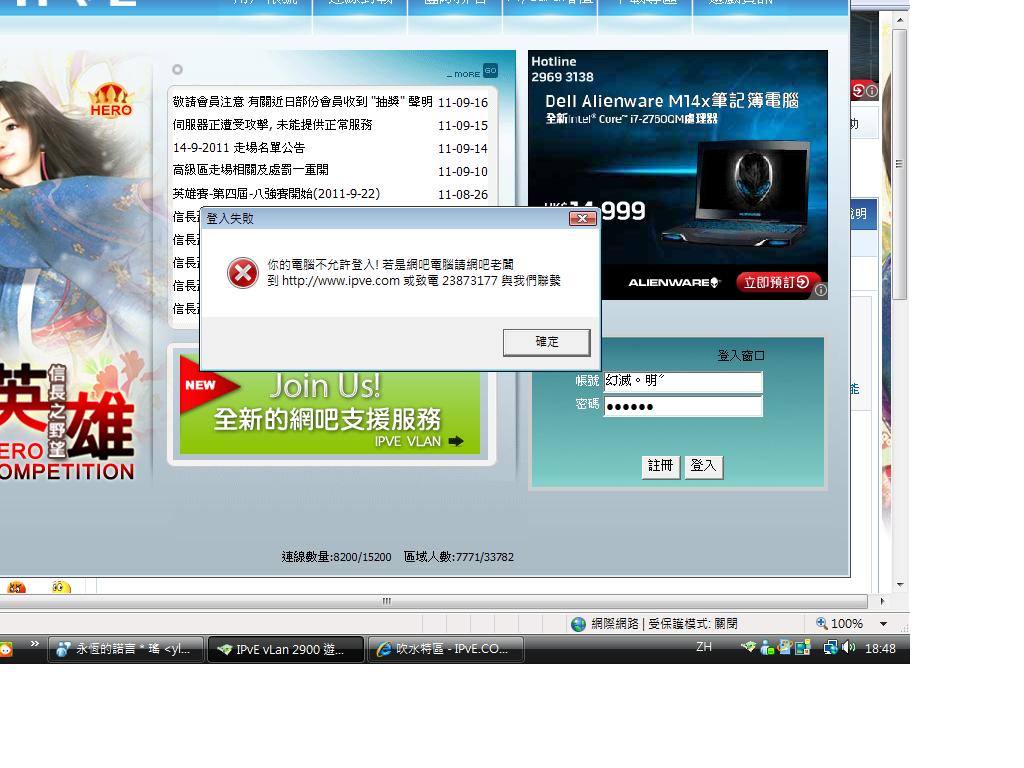Click the 100% zoom magnifier control
This screenshot has width=1024, height=768.
pyautogui.click(x=840, y=624)
